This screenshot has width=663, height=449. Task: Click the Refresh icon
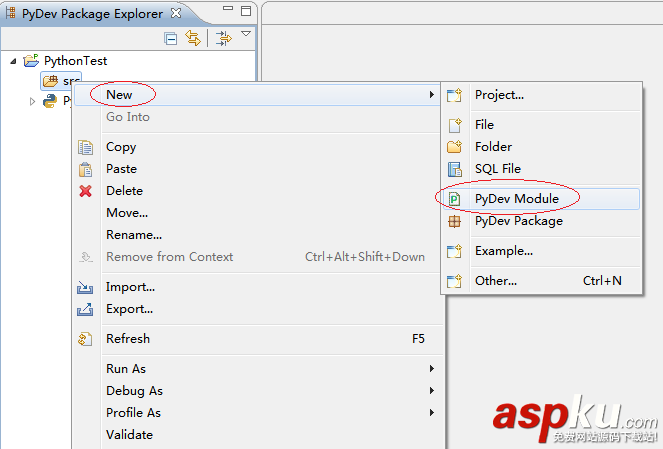85,339
